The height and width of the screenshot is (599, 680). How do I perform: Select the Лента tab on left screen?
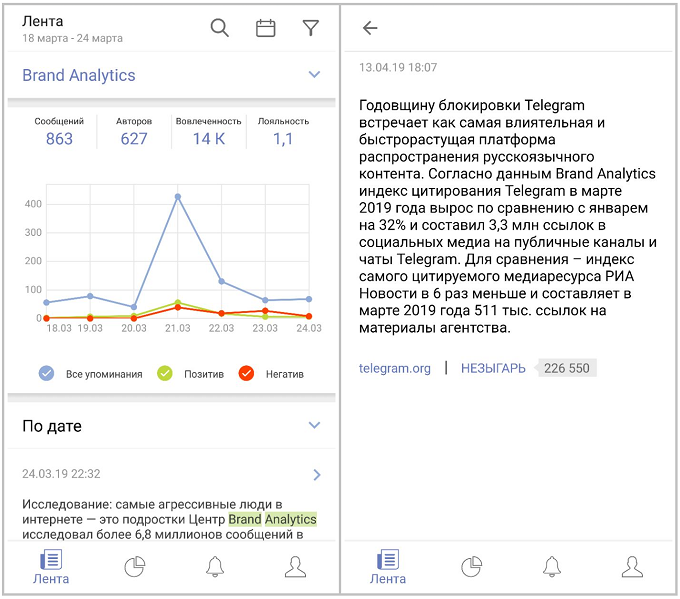(51, 567)
